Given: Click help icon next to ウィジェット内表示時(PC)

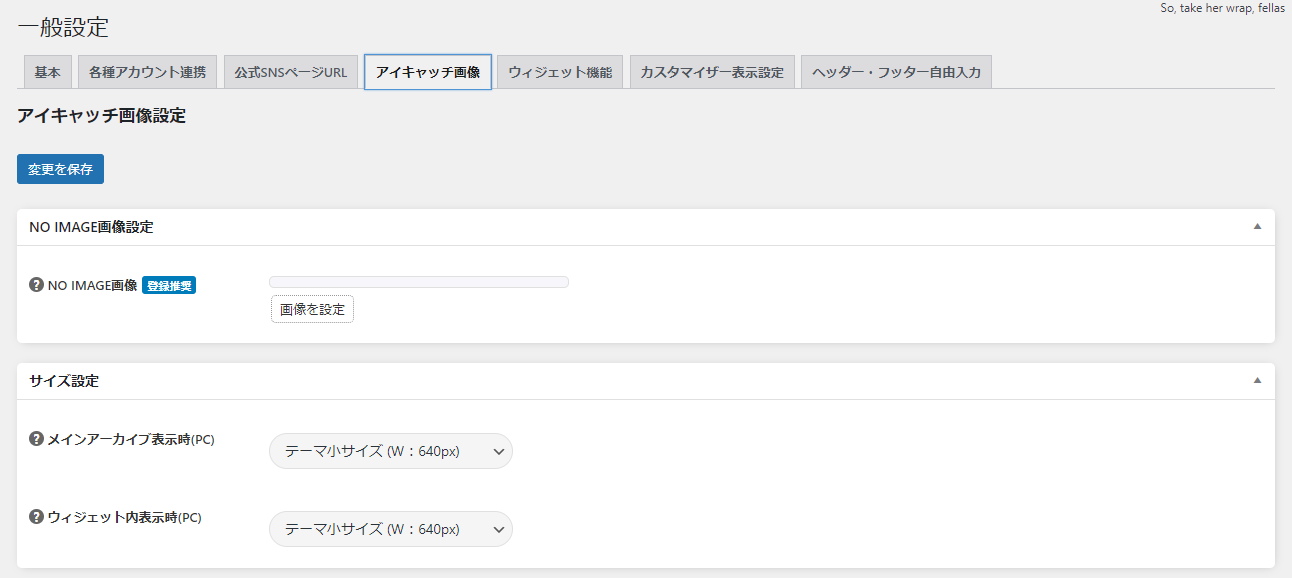Looking at the screenshot, I should (x=37, y=517).
